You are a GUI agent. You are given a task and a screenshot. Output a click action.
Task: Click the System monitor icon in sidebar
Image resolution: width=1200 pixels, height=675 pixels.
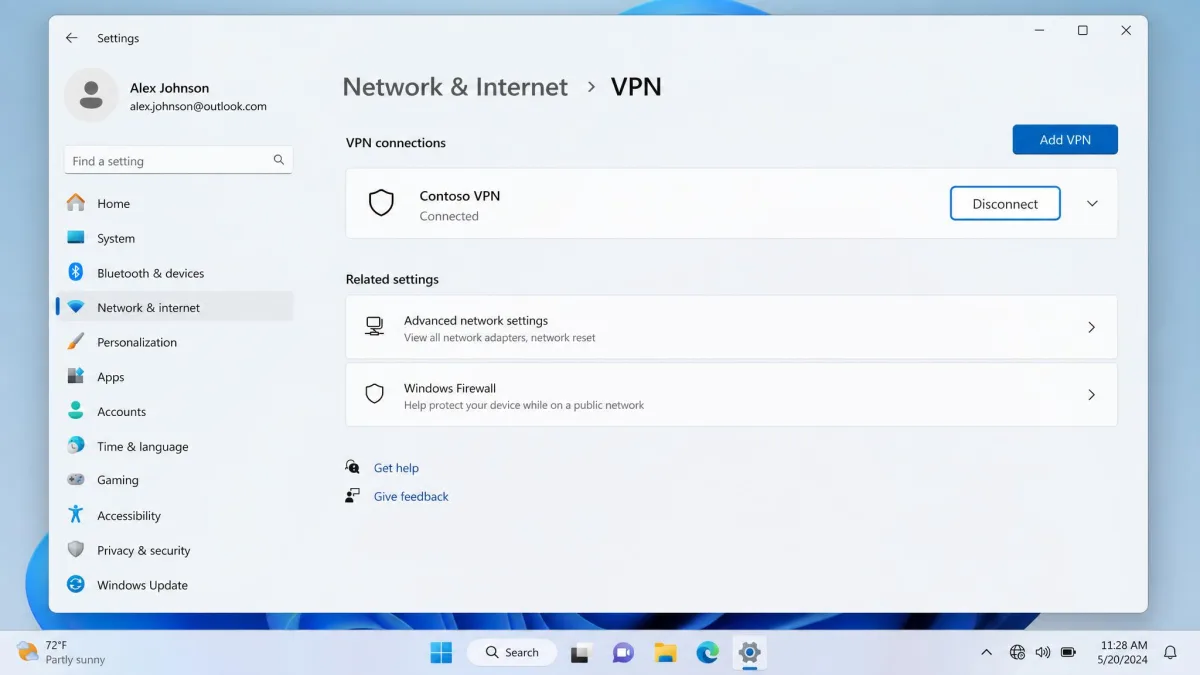click(x=76, y=238)
